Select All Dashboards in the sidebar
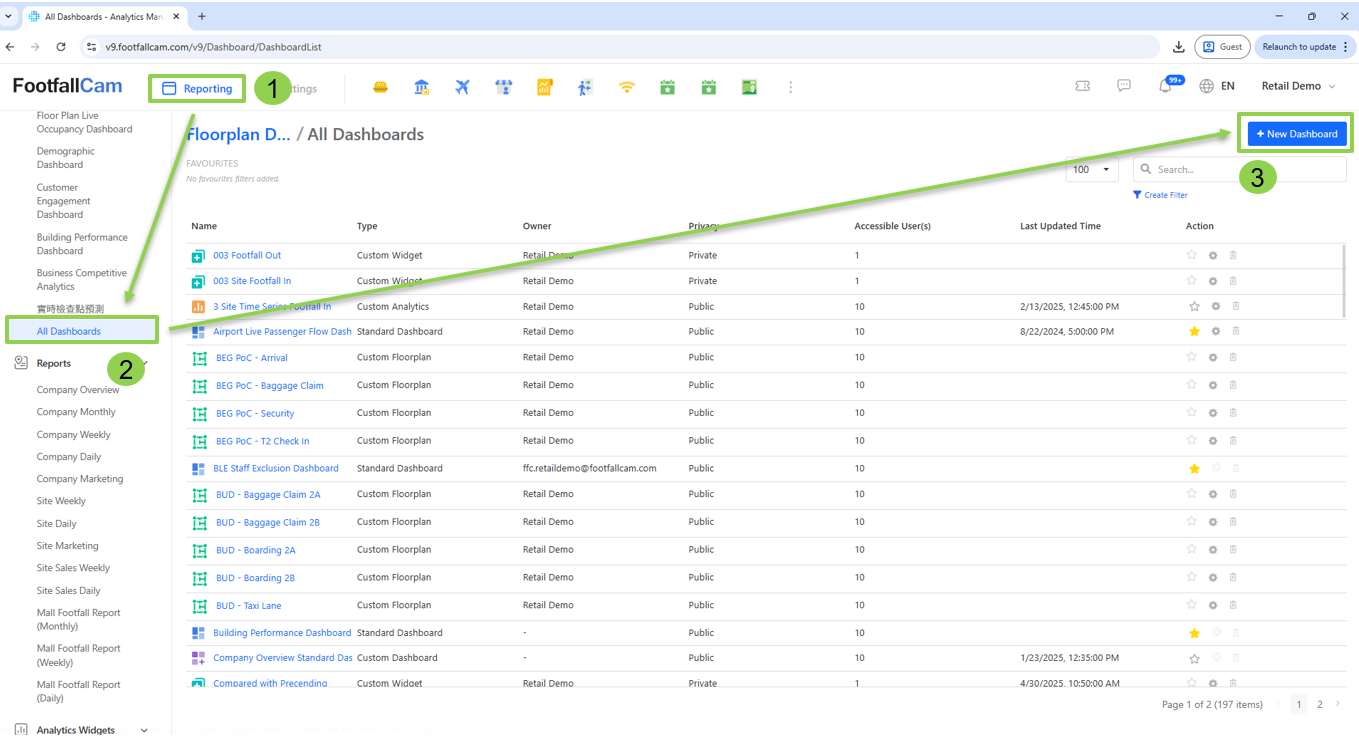1359x742 pixels. pos(69,331)
